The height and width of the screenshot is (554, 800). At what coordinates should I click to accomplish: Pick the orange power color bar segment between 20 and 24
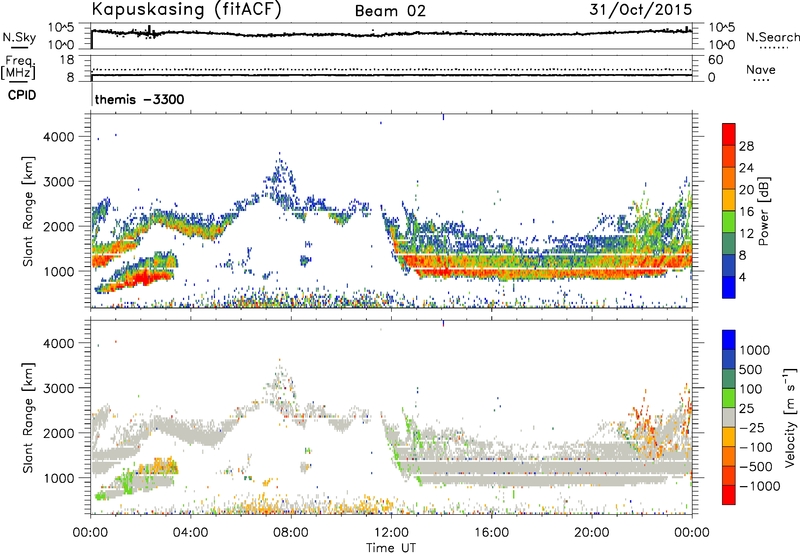click(729, 178)
